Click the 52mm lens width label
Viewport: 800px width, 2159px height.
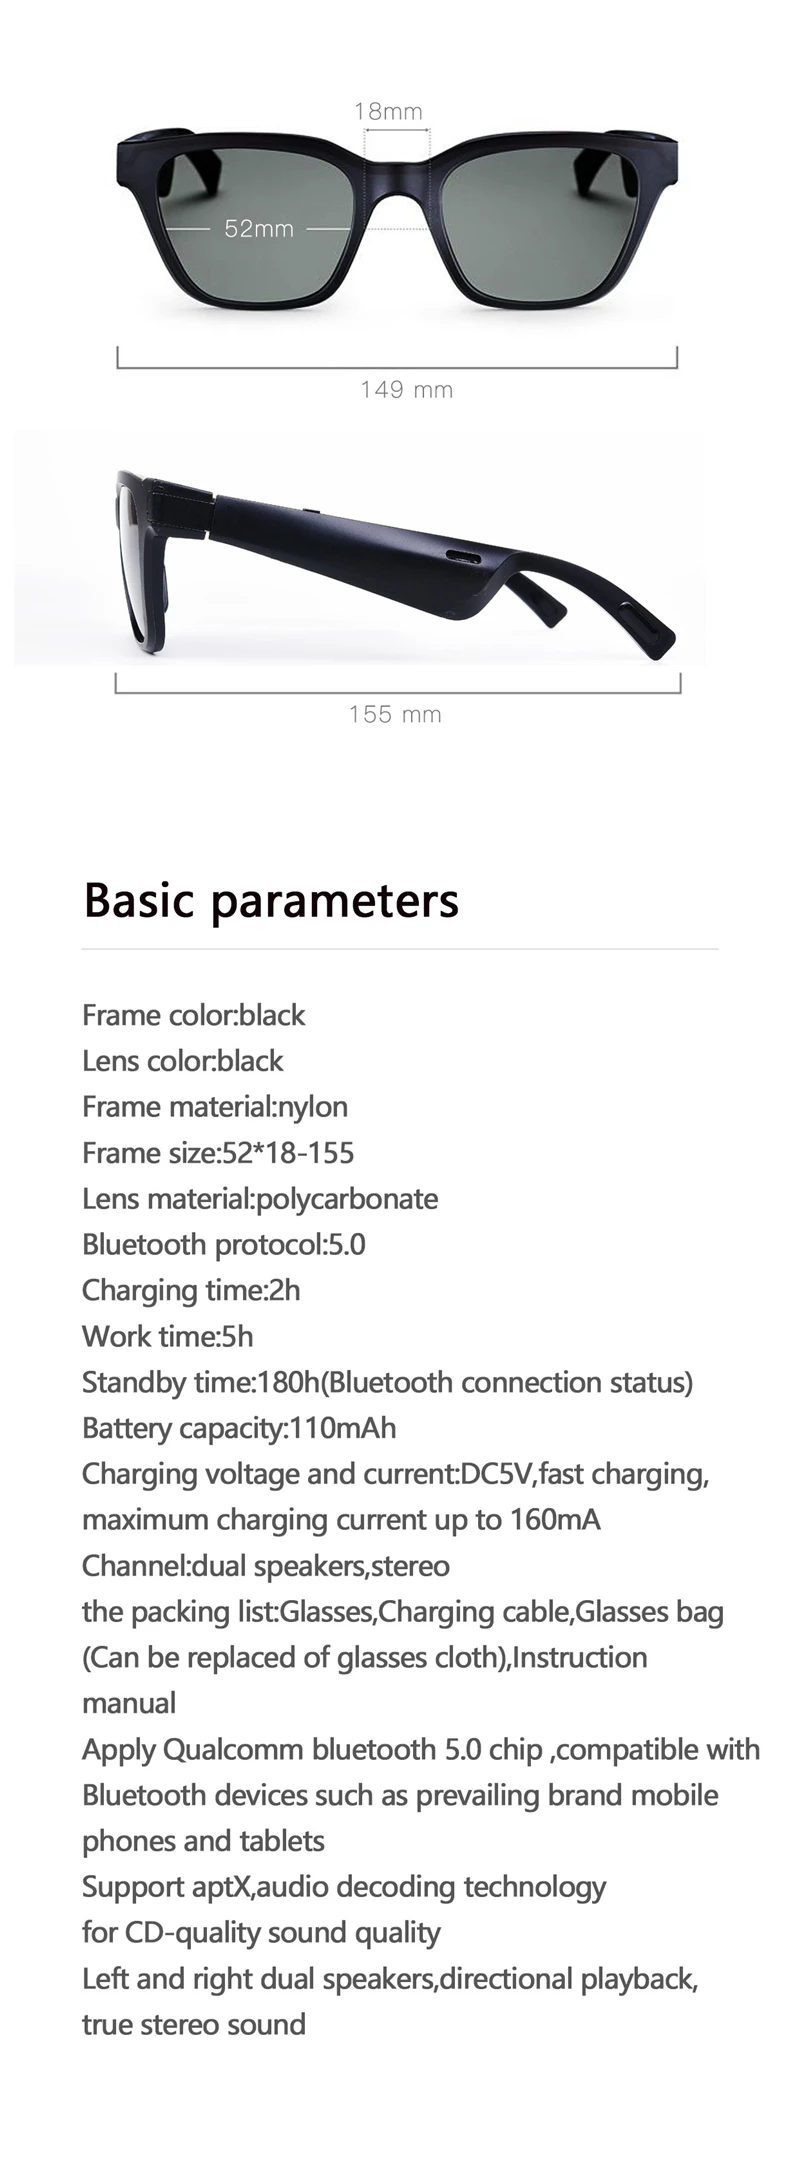[x=259, y=229]
